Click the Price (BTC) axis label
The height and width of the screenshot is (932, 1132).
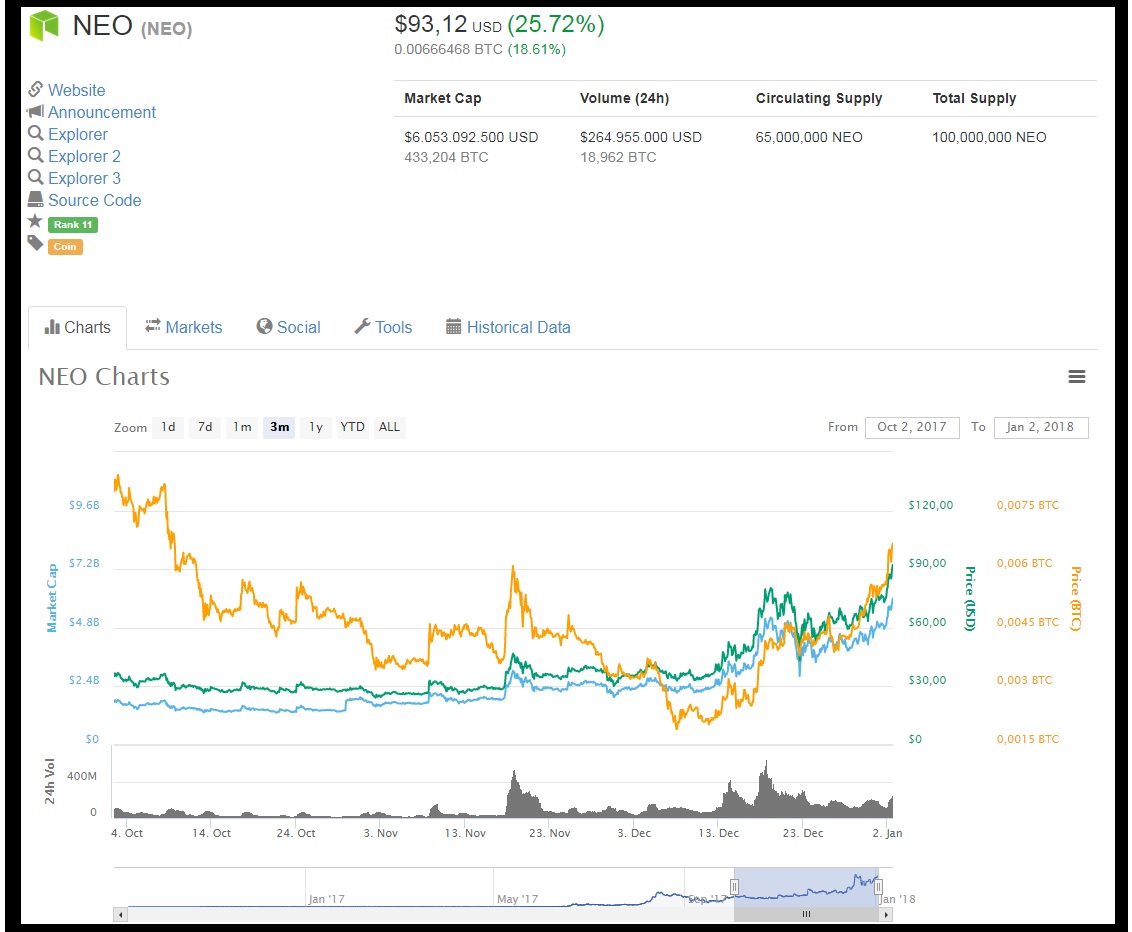(1075, 598)
